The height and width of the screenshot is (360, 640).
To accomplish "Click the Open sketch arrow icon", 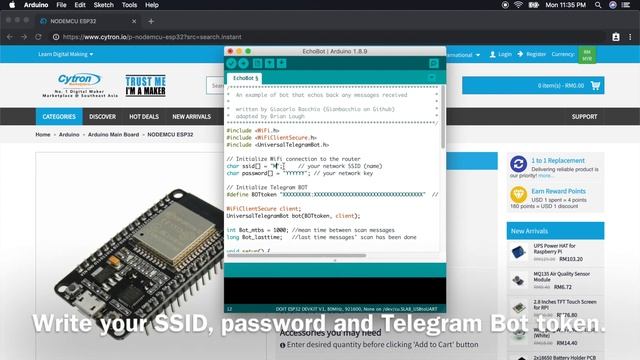I will click(269, 63).
